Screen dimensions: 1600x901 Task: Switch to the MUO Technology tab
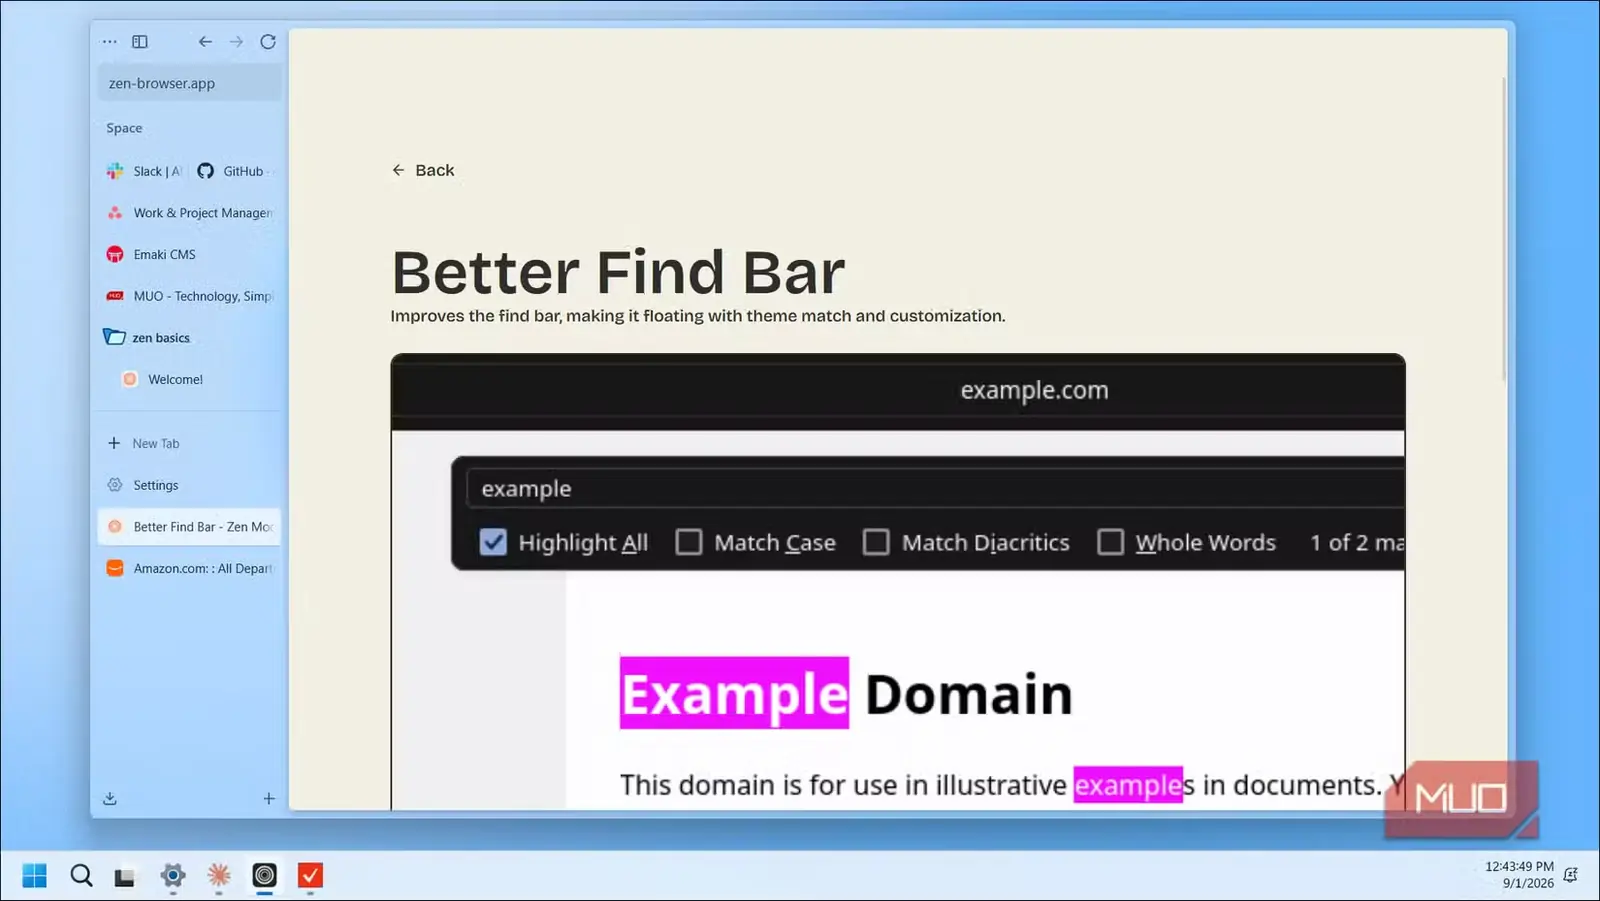[x=189, y=296]
